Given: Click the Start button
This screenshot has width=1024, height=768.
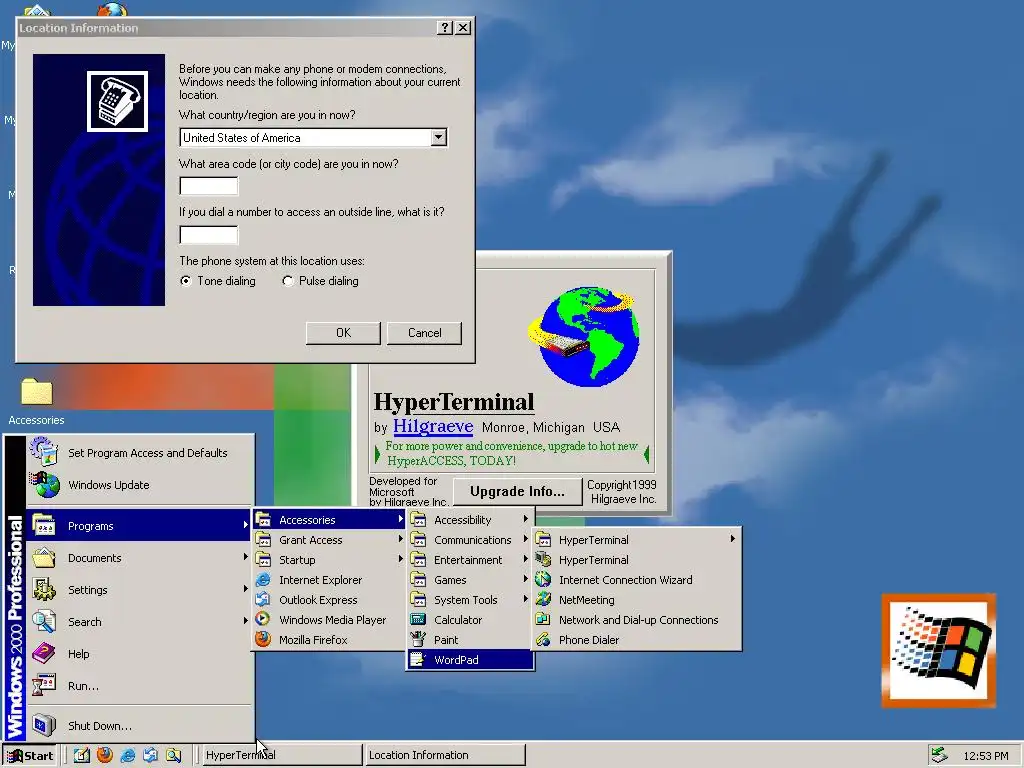Looking at the screenshot, I should coord(31,756).
